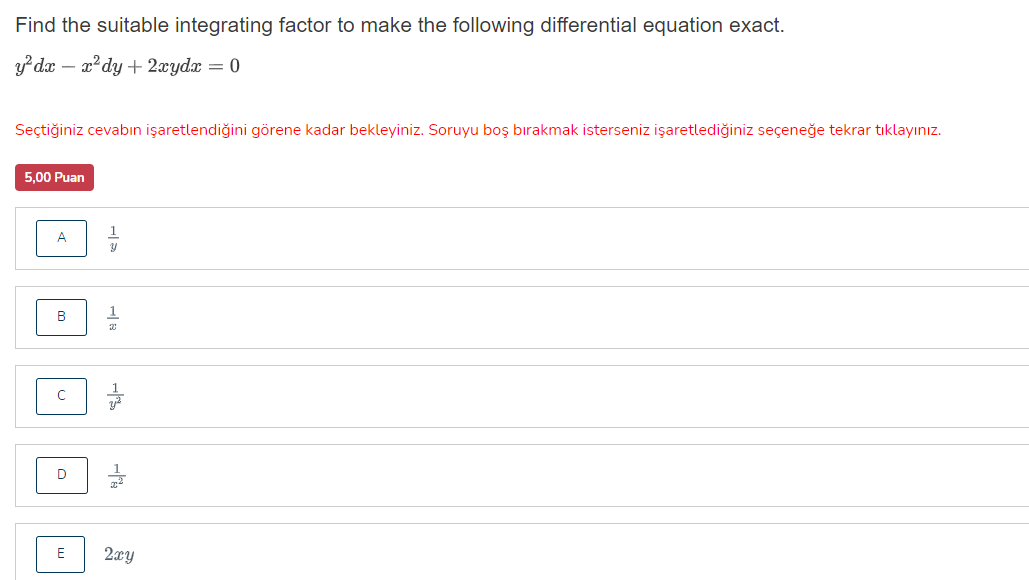
Task: Select answer option D with fraction 1/x²
Action: (x=61, y=475)
